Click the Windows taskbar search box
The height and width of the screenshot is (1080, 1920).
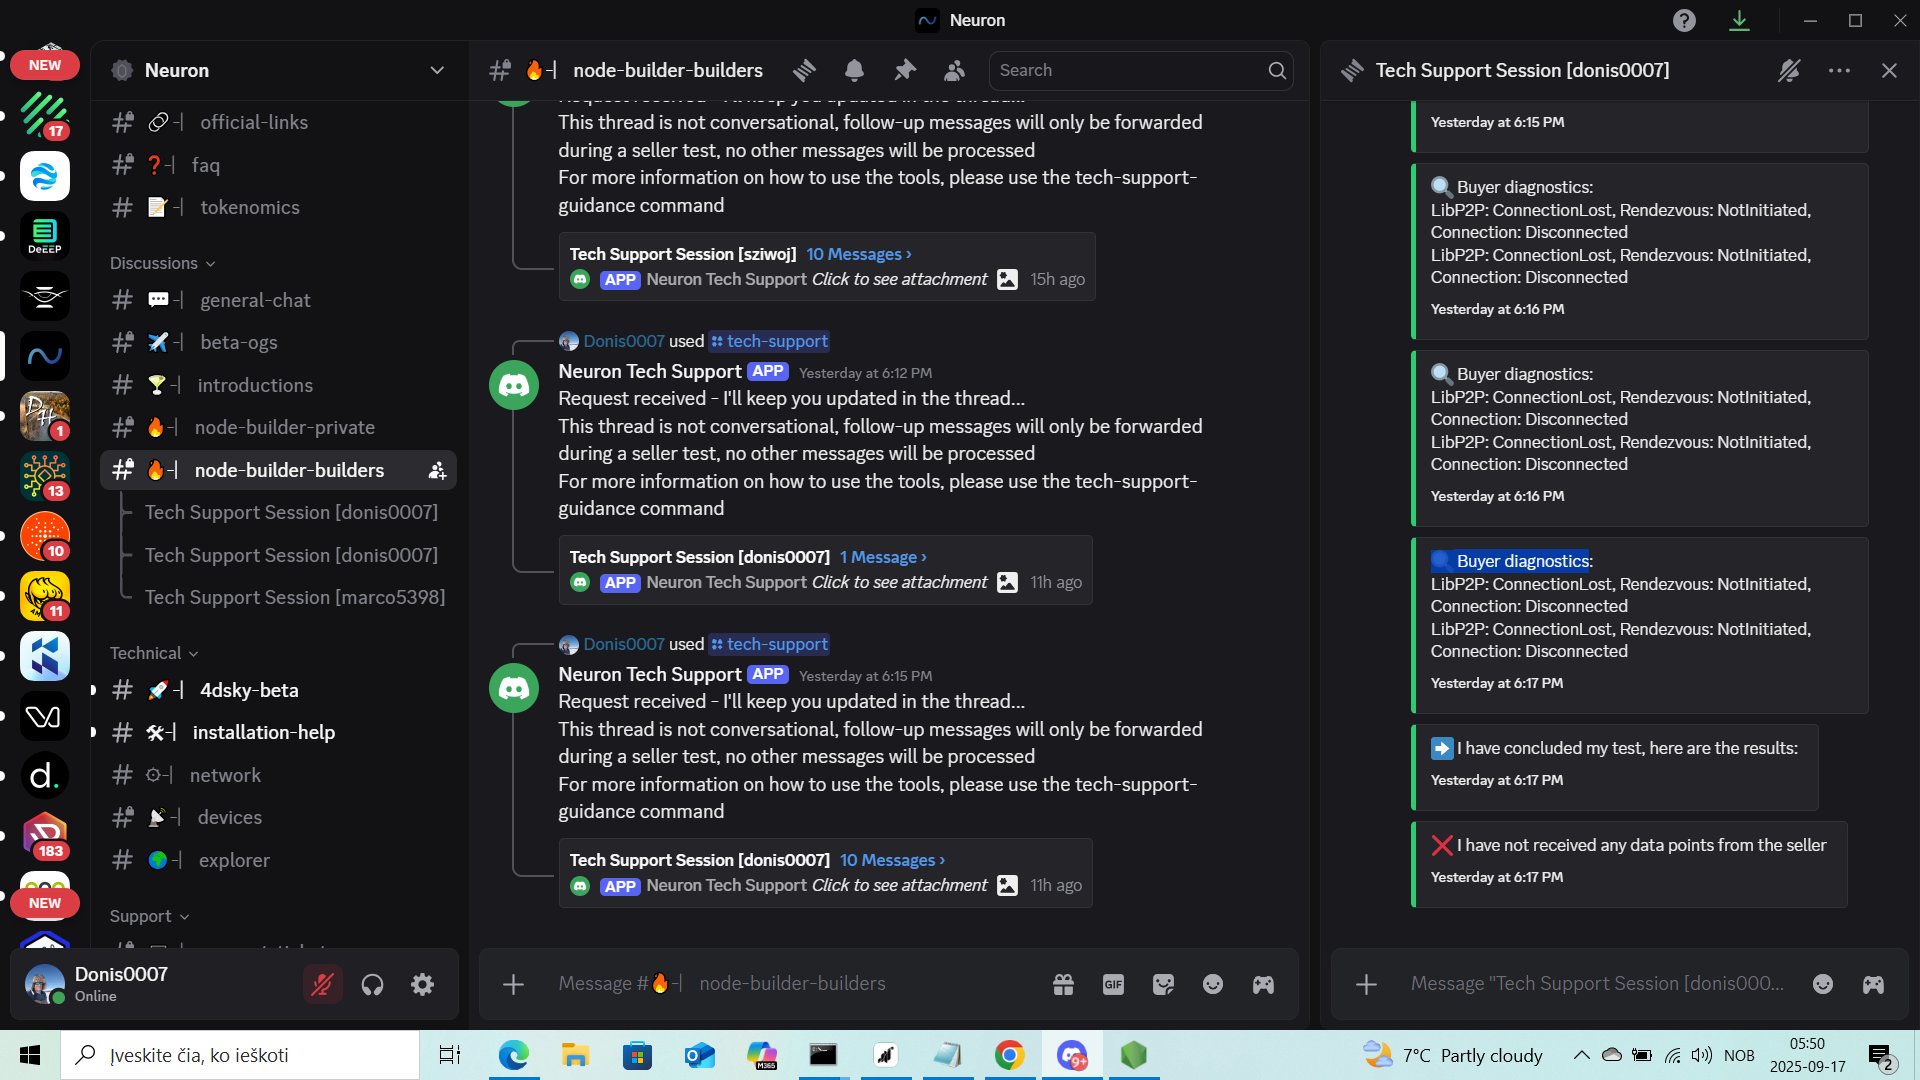240,1055
